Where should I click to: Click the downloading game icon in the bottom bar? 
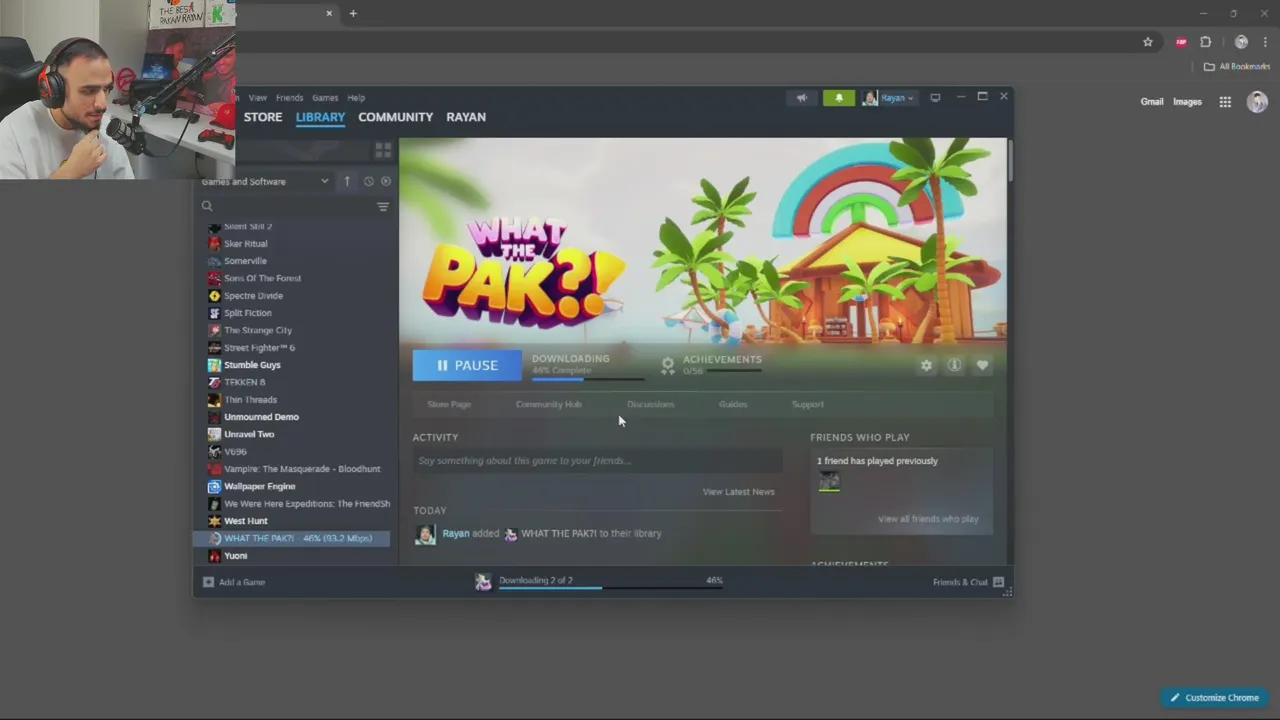point(483,582)
